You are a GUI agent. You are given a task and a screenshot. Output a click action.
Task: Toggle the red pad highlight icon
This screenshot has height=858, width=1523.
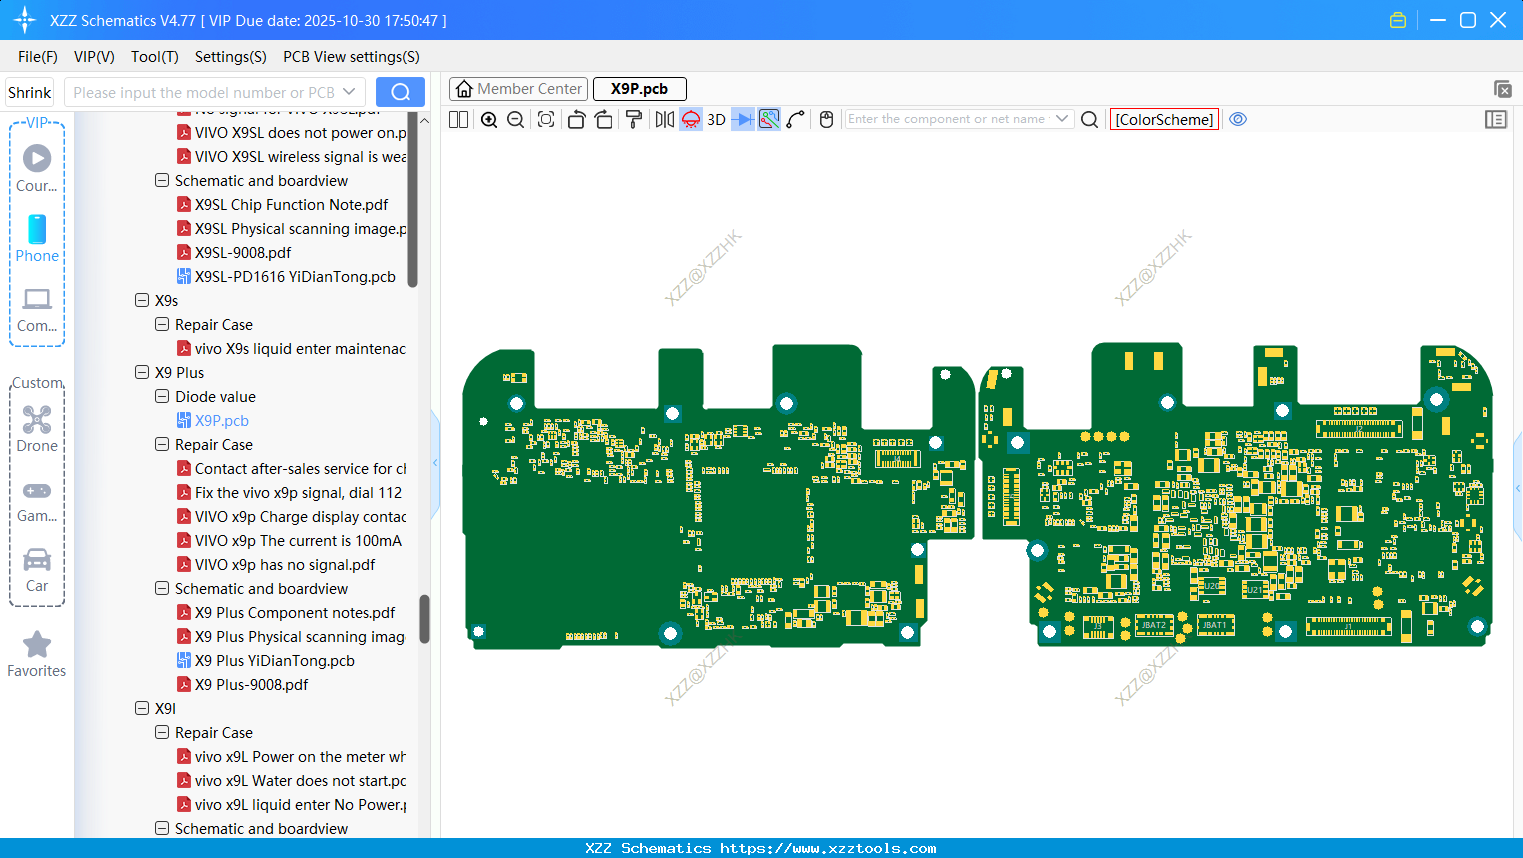coord(691,119)
